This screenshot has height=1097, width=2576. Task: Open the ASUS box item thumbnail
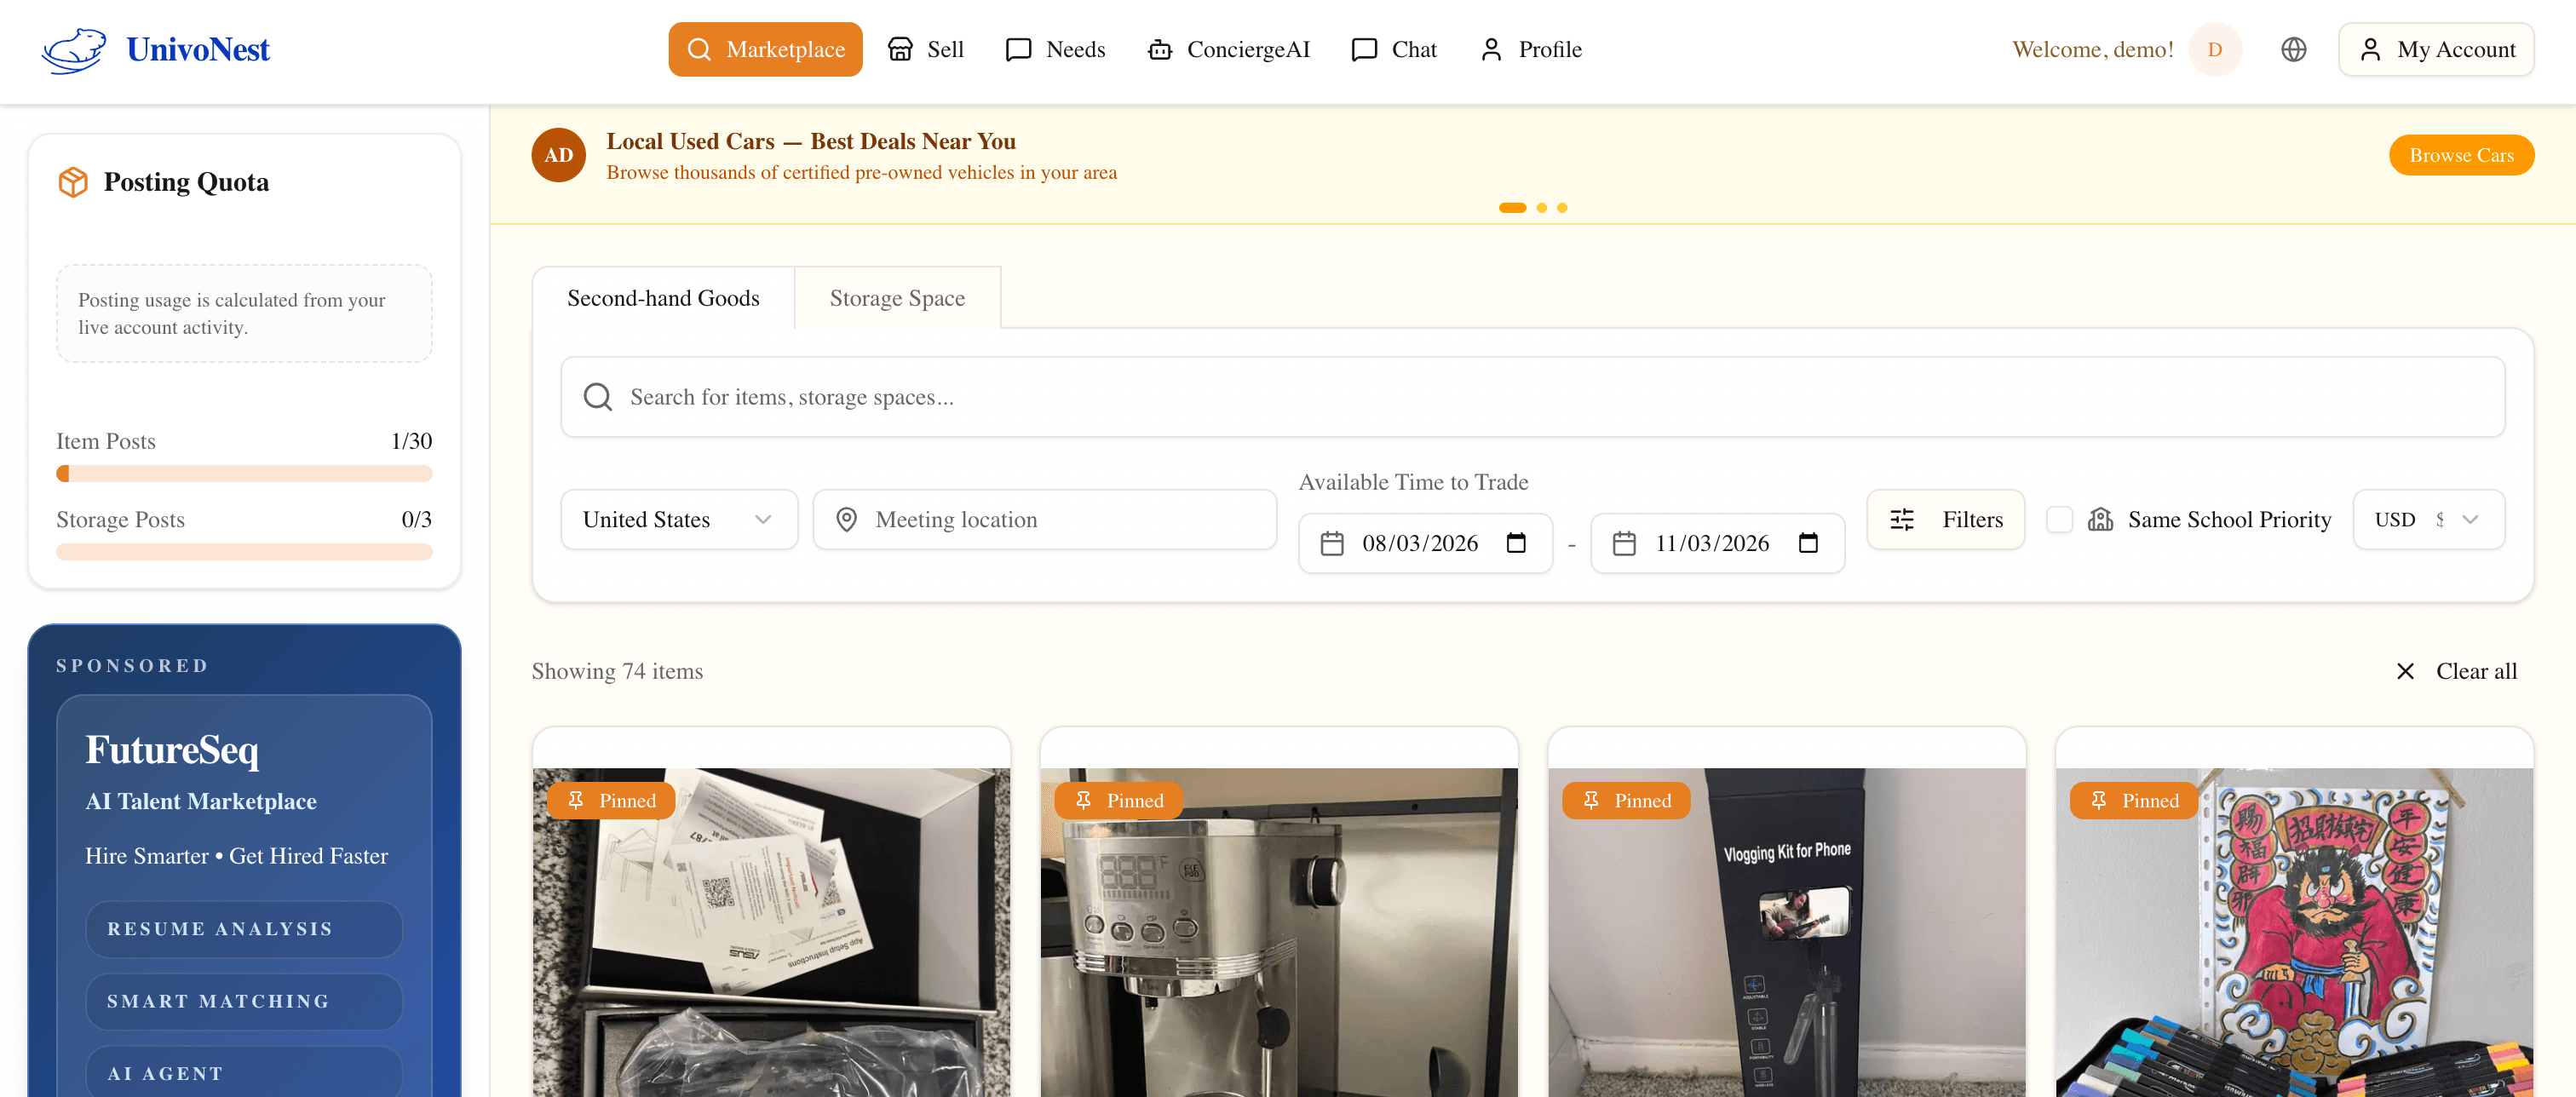click(x=771, y=932)
